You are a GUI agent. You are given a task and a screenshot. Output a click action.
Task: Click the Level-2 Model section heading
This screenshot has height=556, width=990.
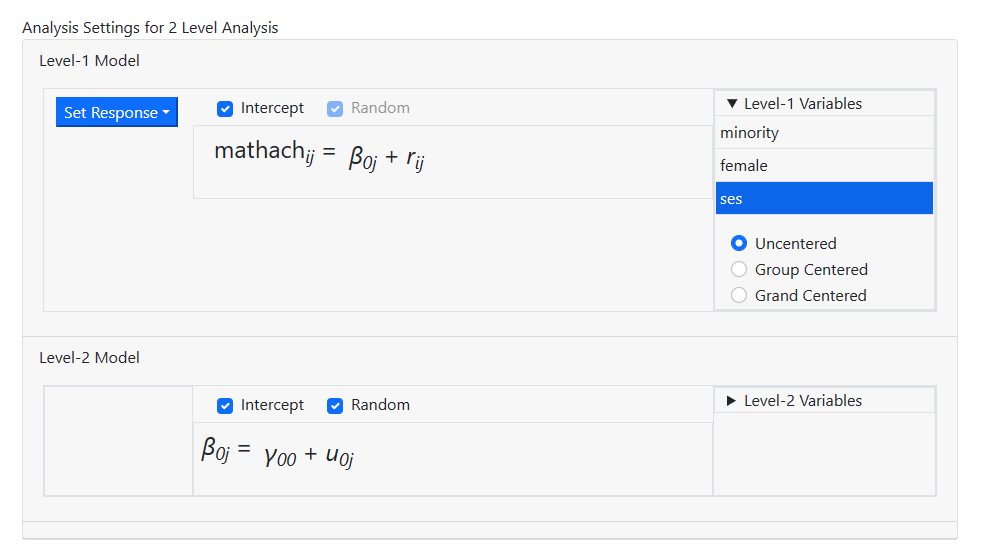coord(89,358)
